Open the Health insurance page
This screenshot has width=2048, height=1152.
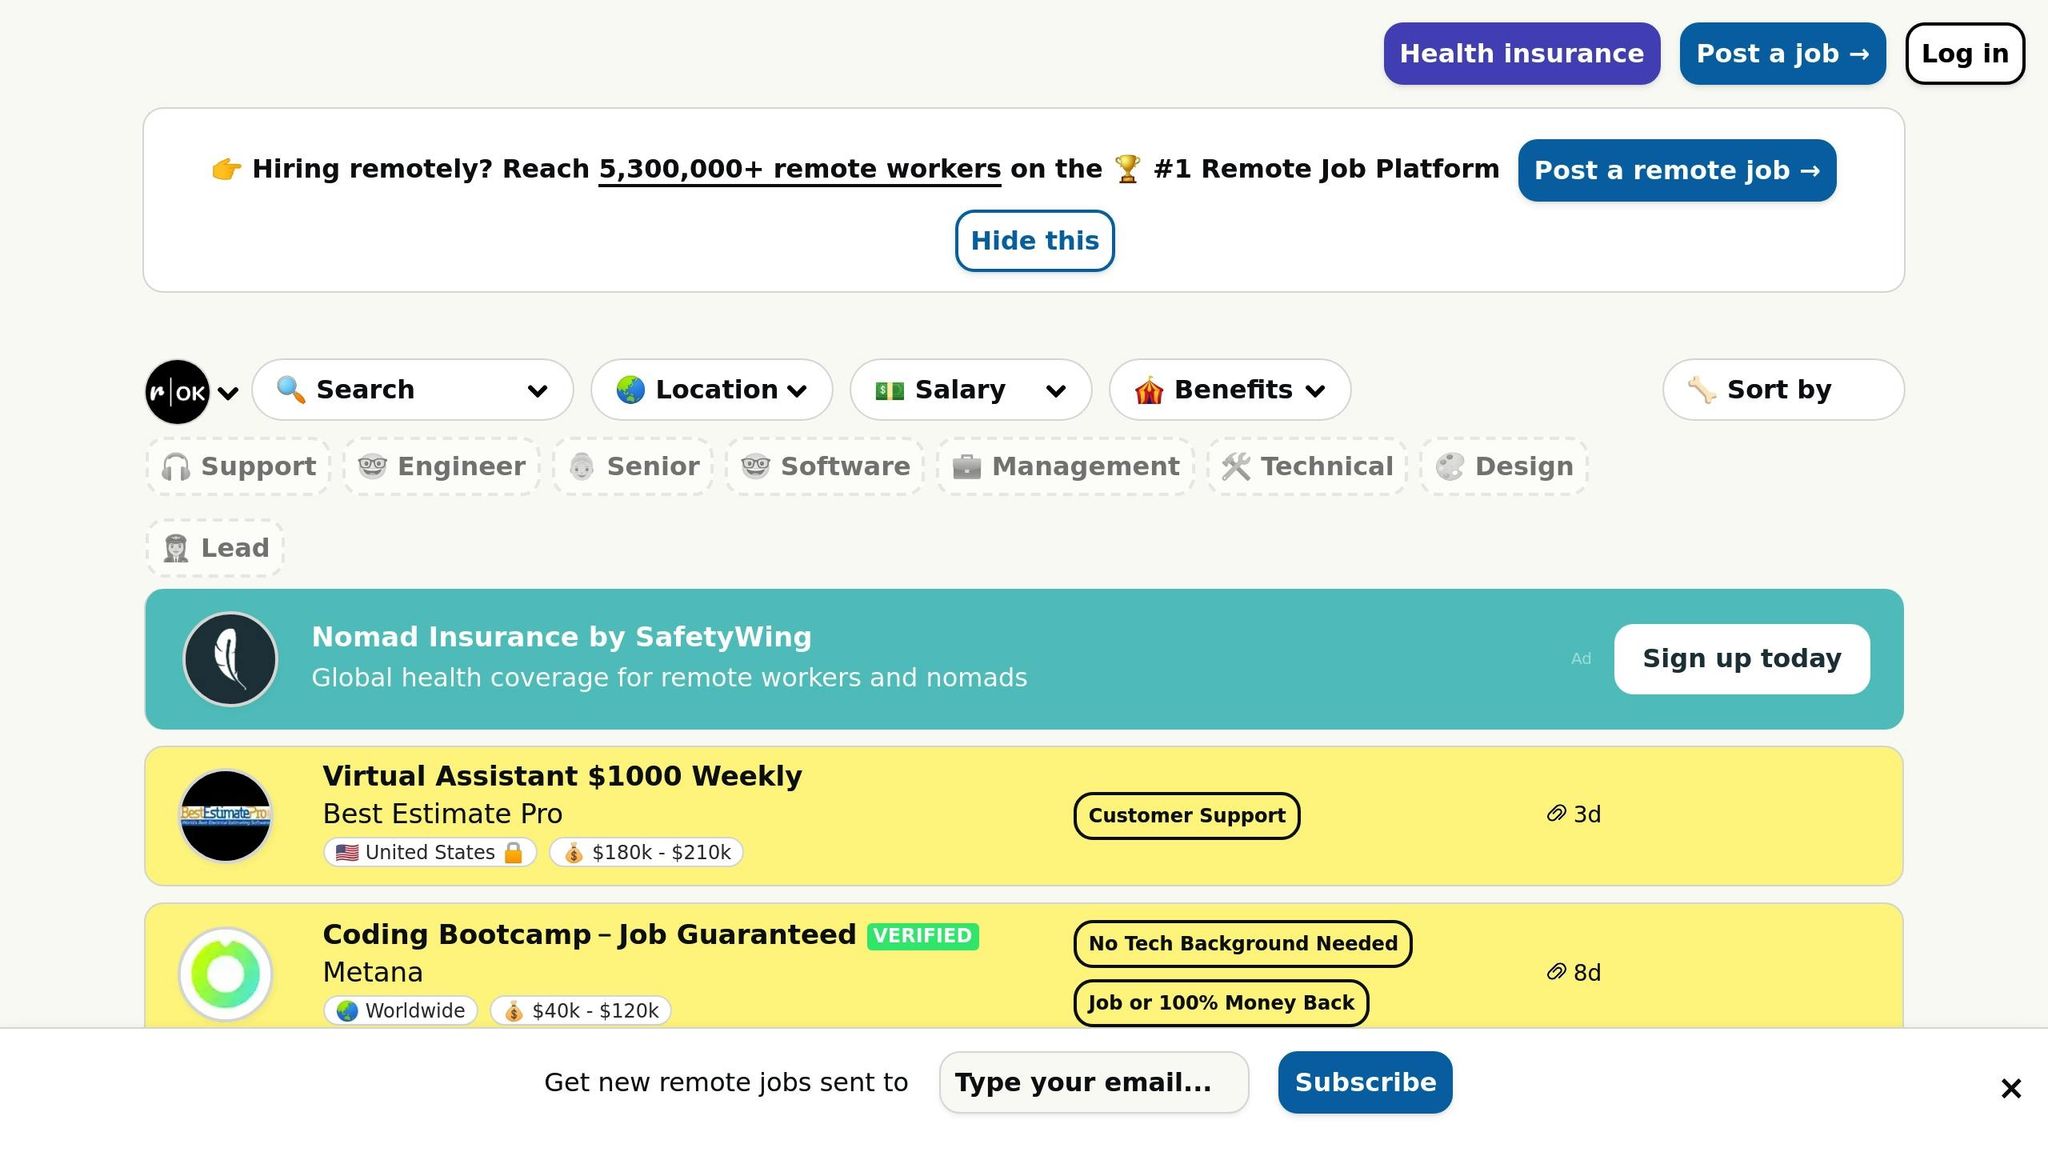pyautogui.click(x=1521, y=54)
